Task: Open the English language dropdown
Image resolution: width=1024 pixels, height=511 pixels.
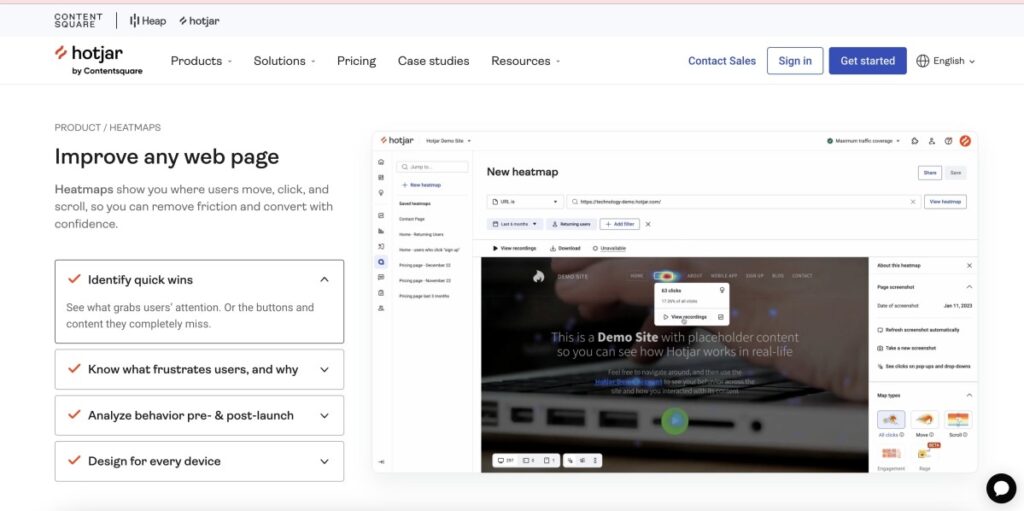Action: tap(946, 61)
